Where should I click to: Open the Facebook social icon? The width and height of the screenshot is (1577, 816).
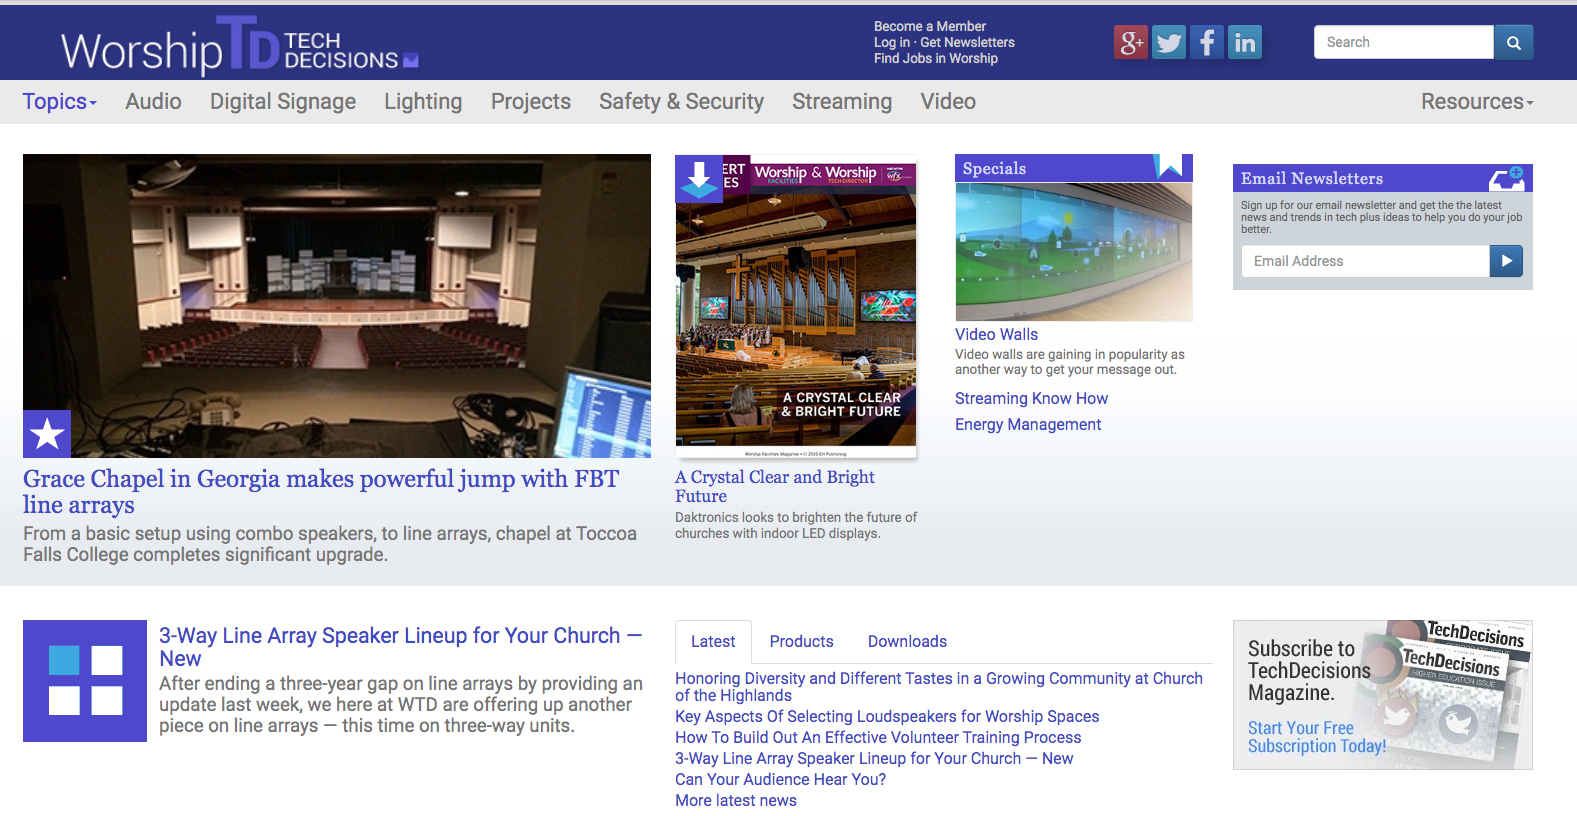[x=1207, y=42]
